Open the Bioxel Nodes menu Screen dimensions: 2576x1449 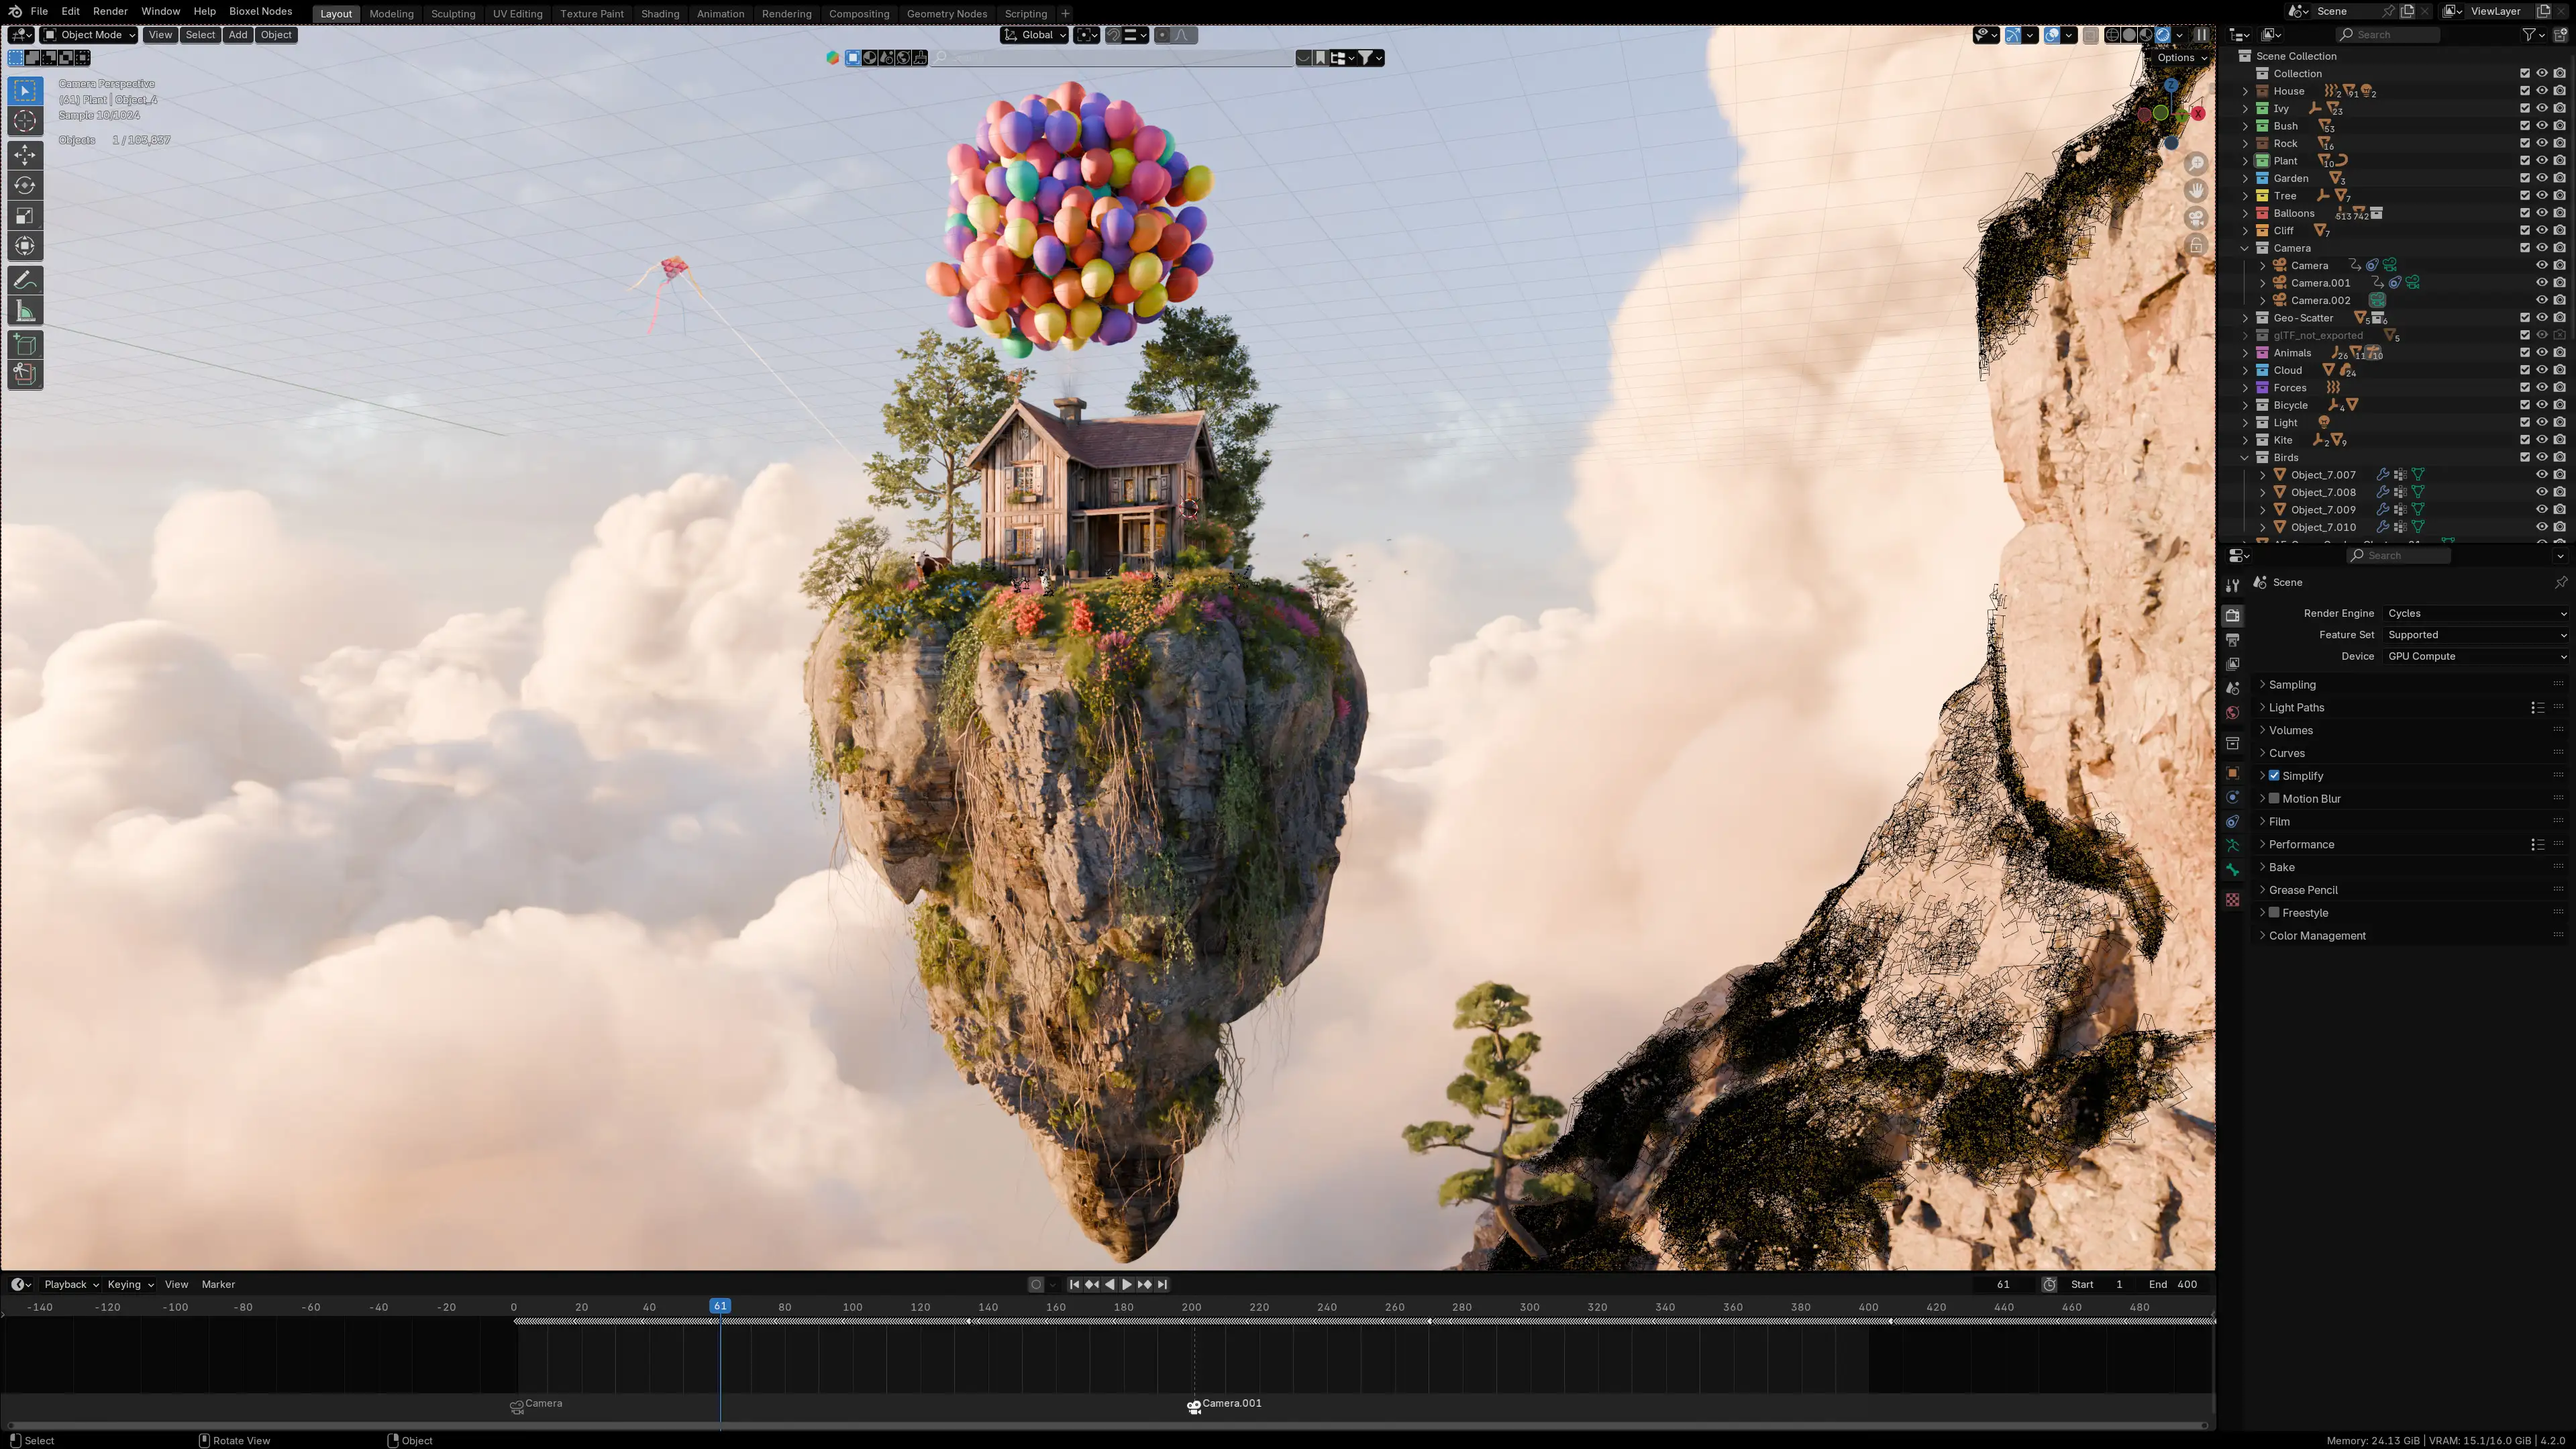point(260,12)
